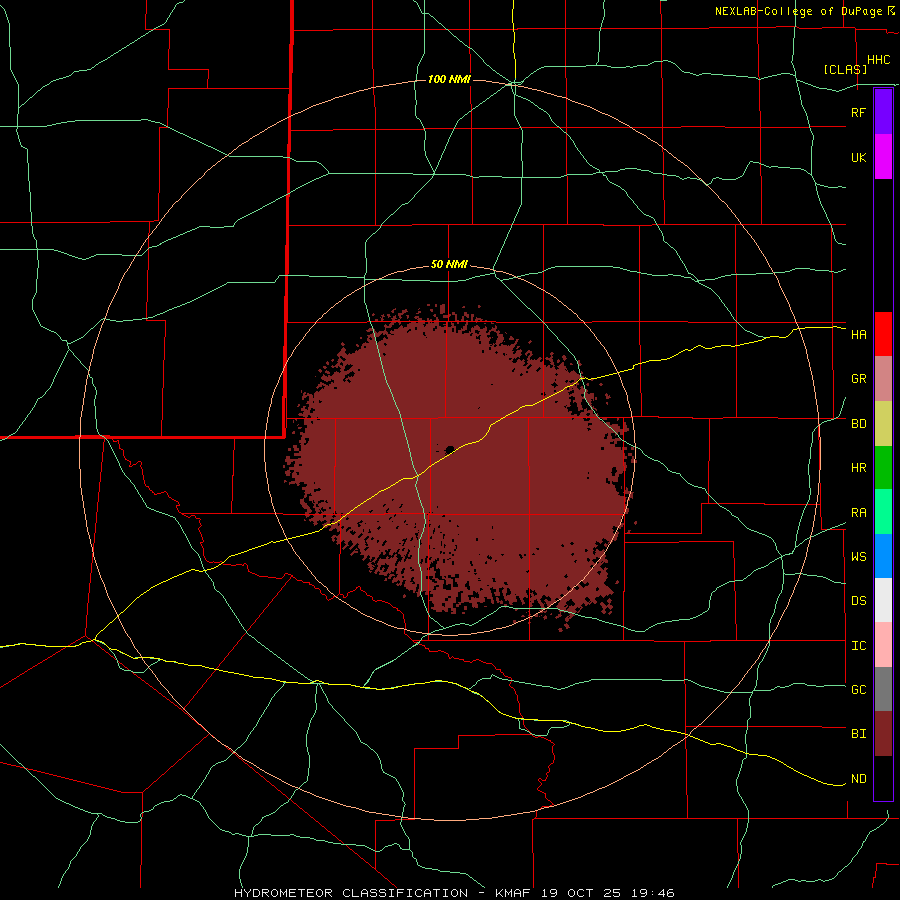Click the DS white legend swatch
900x900 pixels.
click(883, 600)
